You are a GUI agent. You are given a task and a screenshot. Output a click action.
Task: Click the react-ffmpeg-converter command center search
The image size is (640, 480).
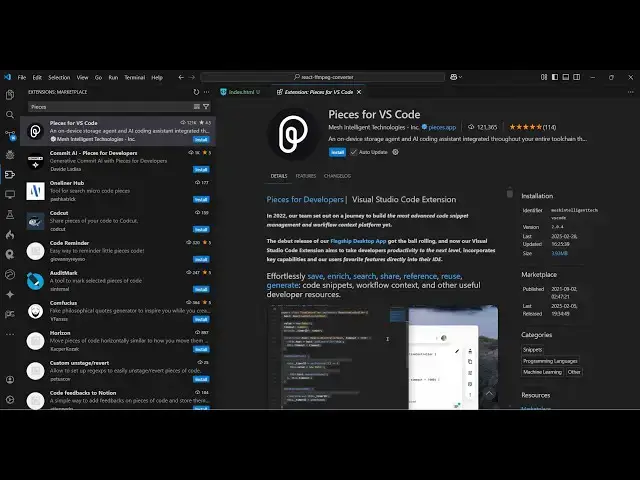coord(323,77)
